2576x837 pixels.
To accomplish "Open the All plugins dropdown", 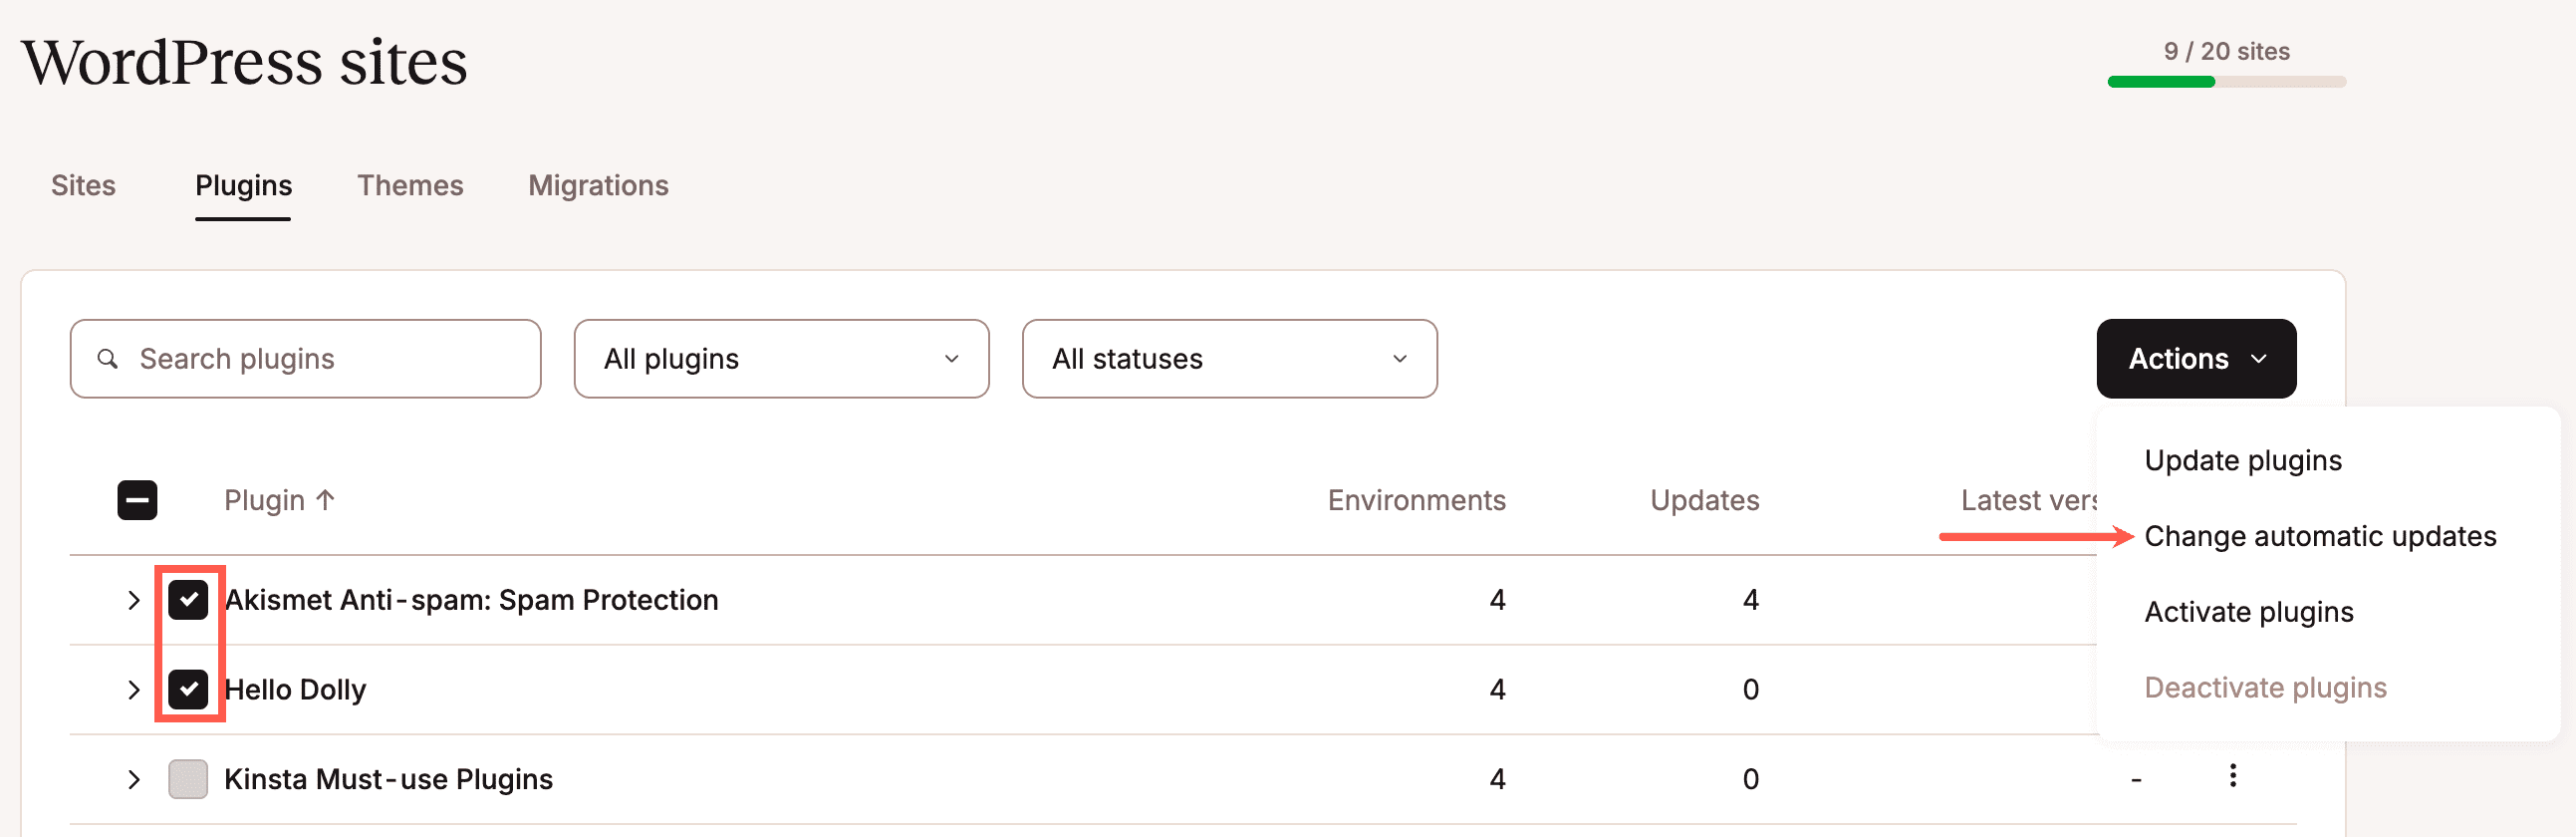I will click(x=781, y=359).
